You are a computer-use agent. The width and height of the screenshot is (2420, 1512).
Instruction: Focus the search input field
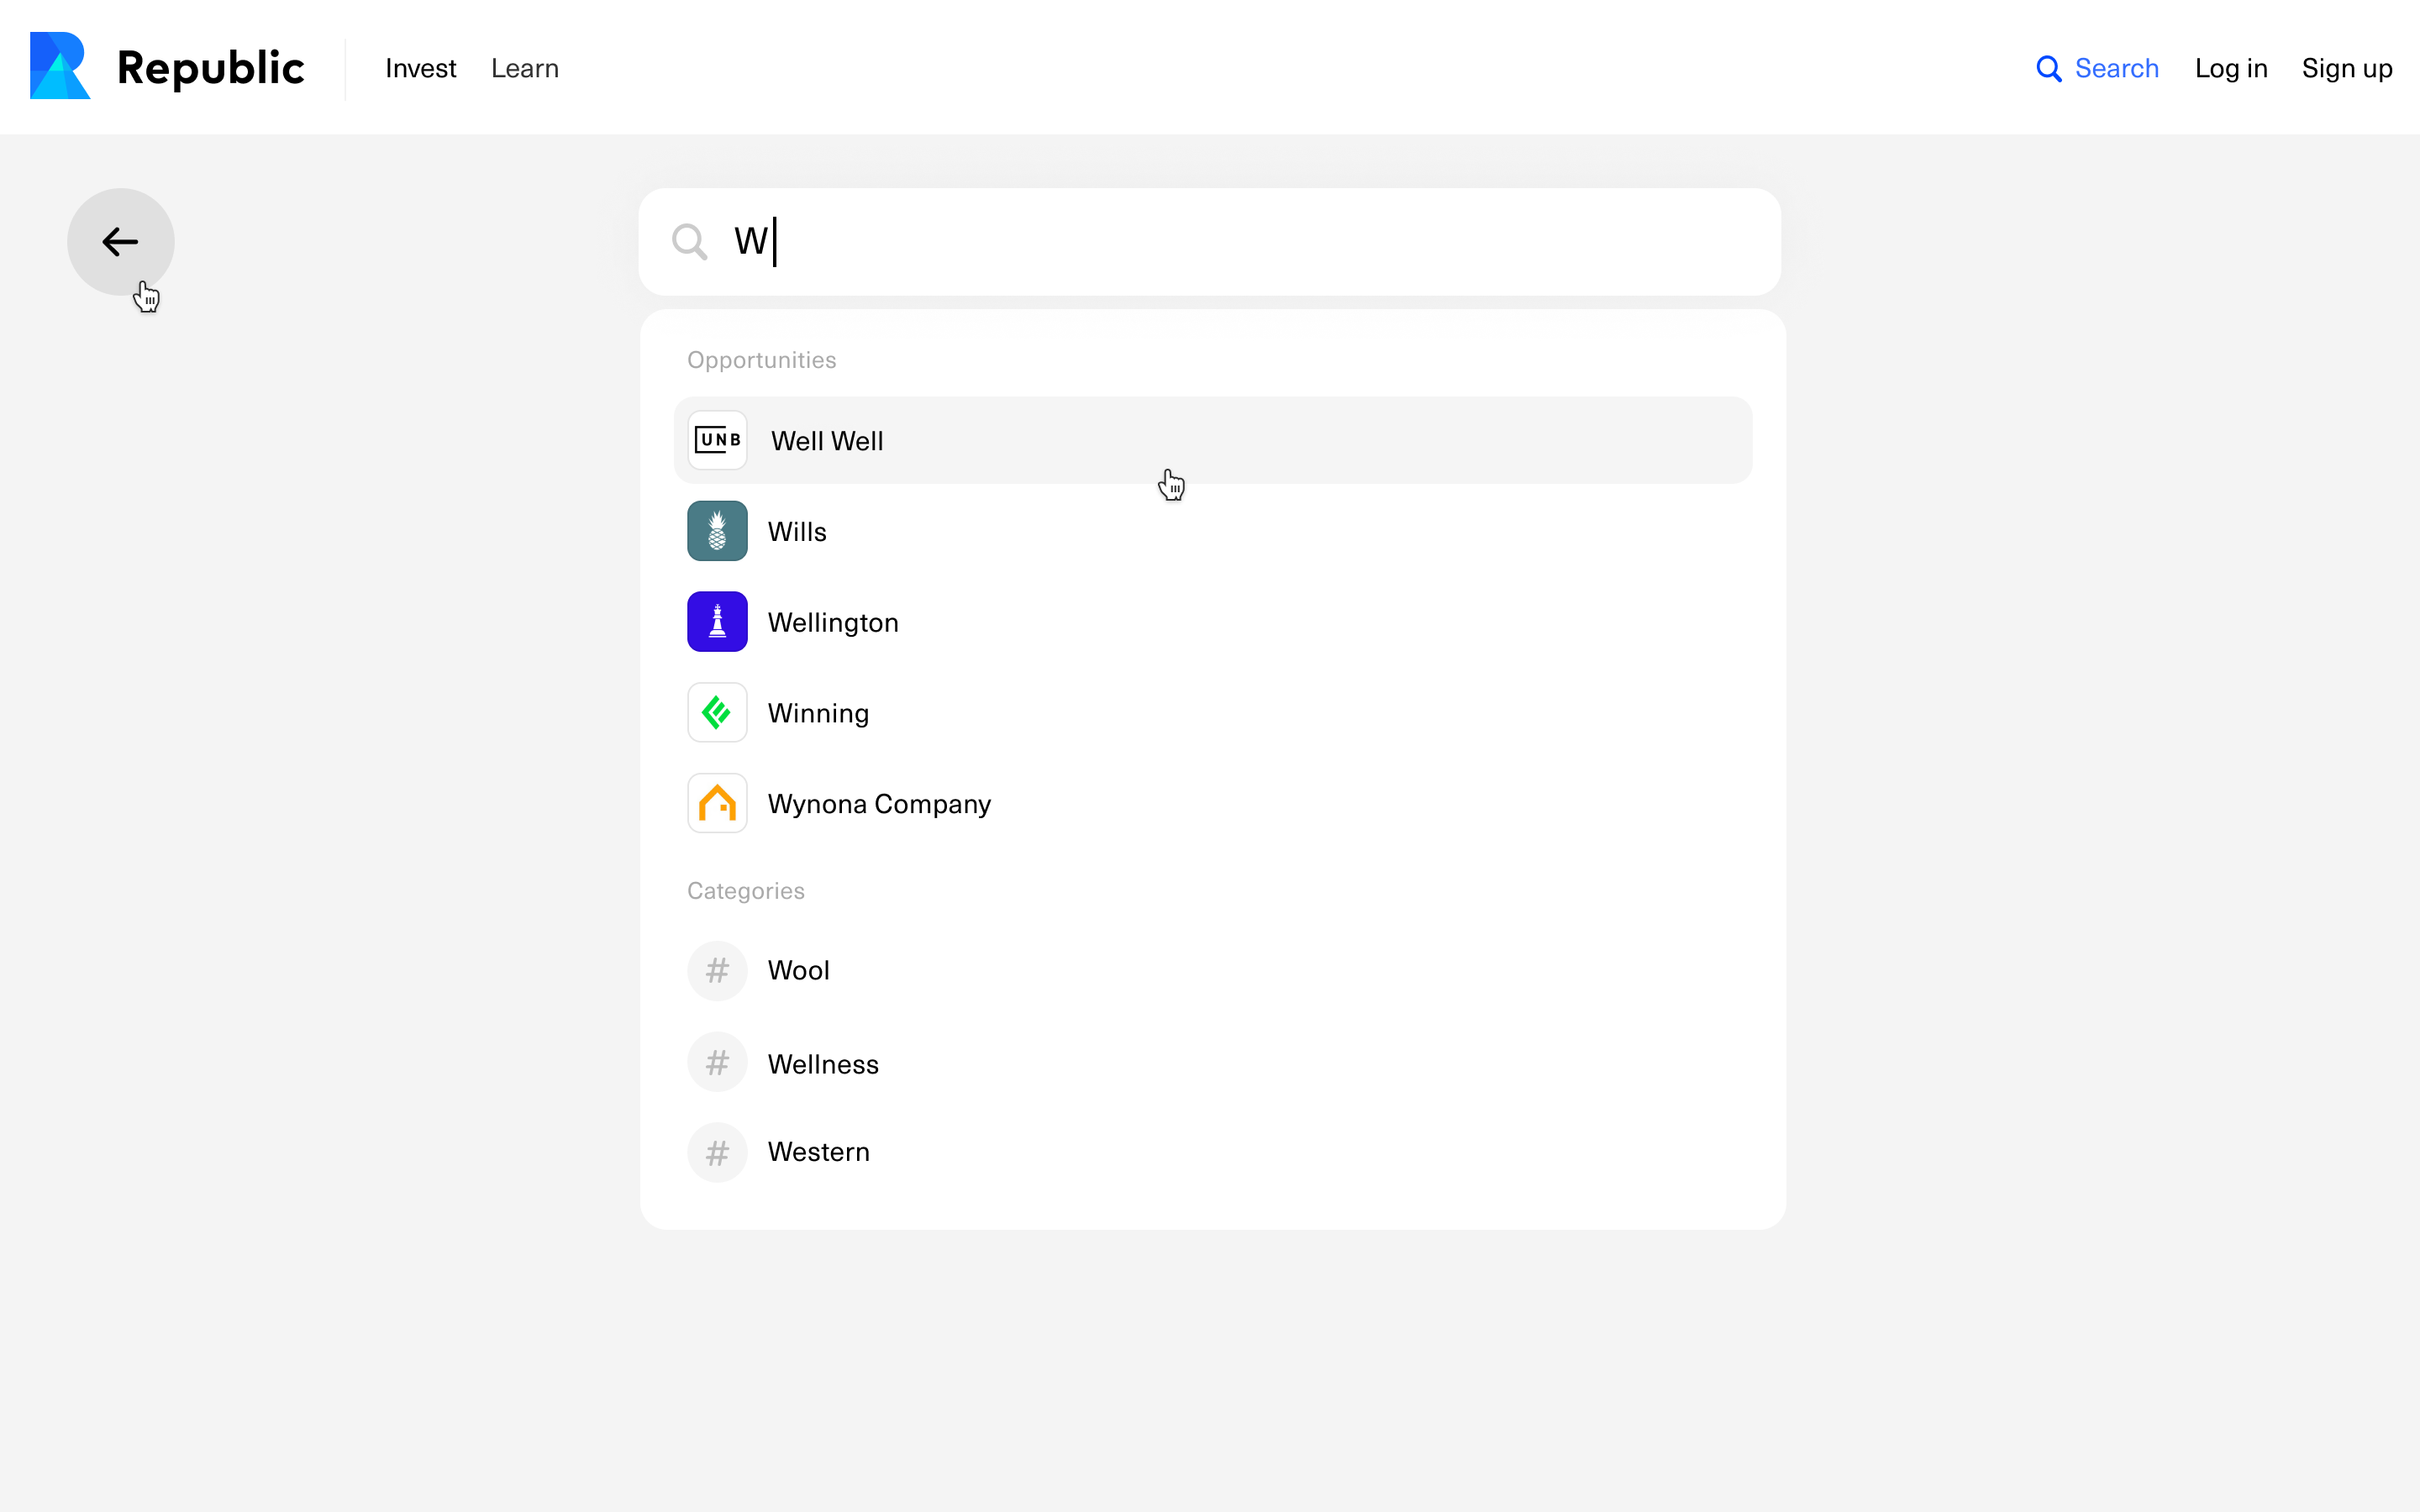pyautogui.click(x=1210, y=242)
